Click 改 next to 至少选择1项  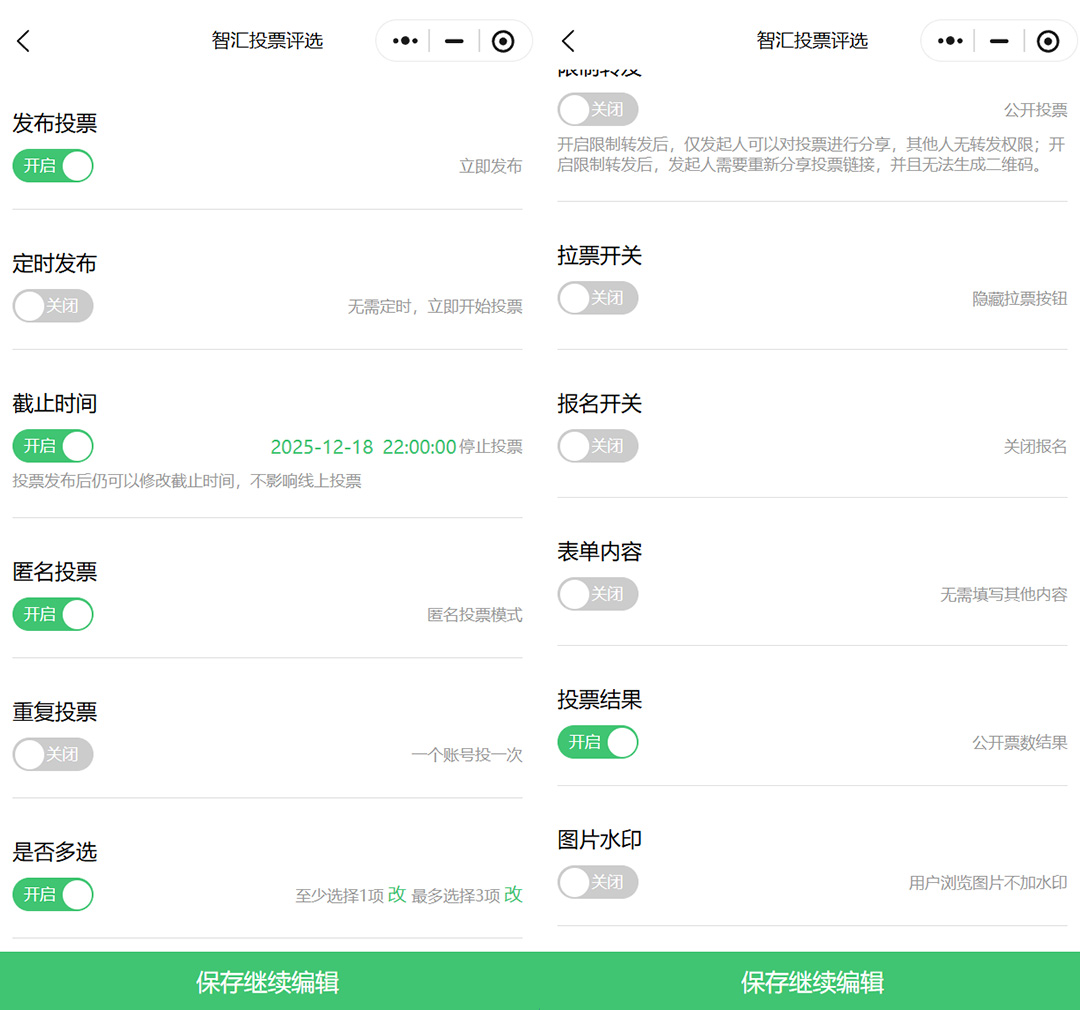(397, 895)
